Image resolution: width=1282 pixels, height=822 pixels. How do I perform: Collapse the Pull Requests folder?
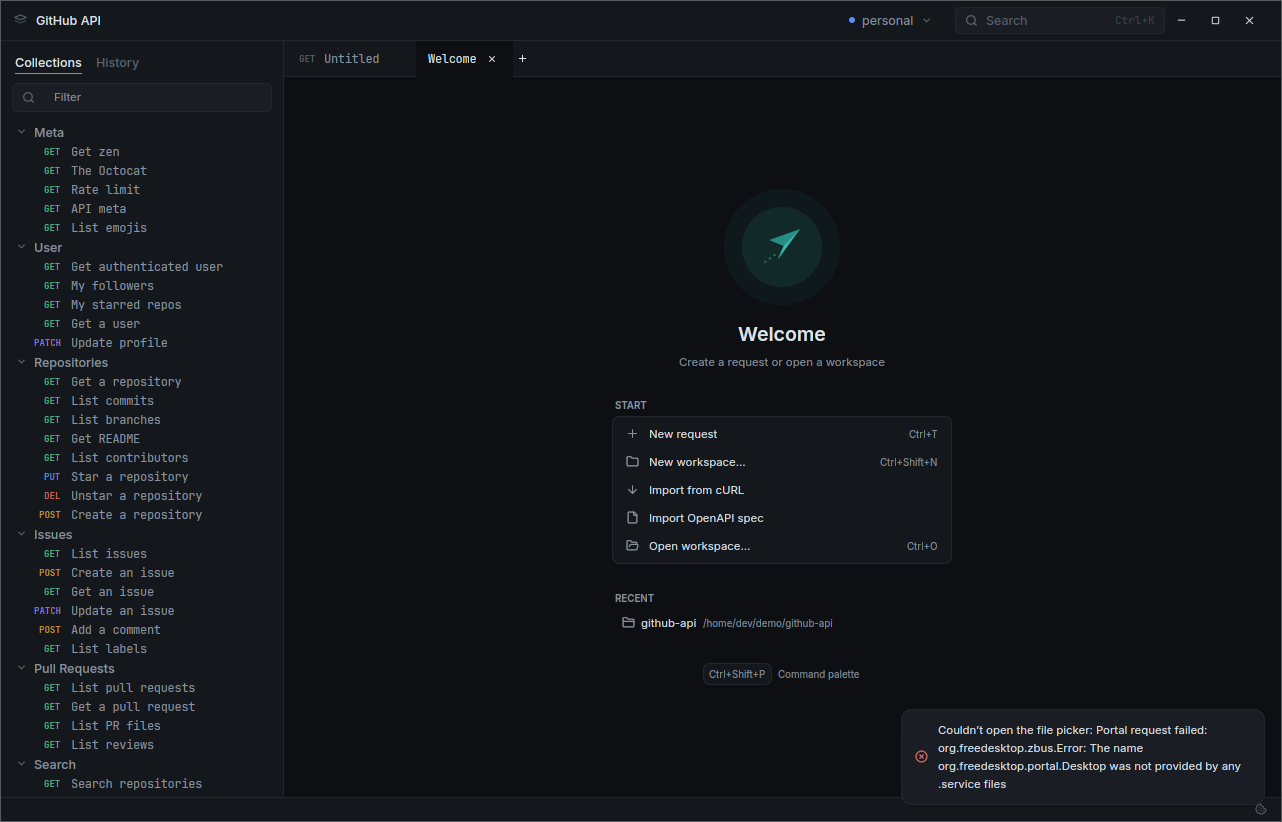[x=21, y=668]
